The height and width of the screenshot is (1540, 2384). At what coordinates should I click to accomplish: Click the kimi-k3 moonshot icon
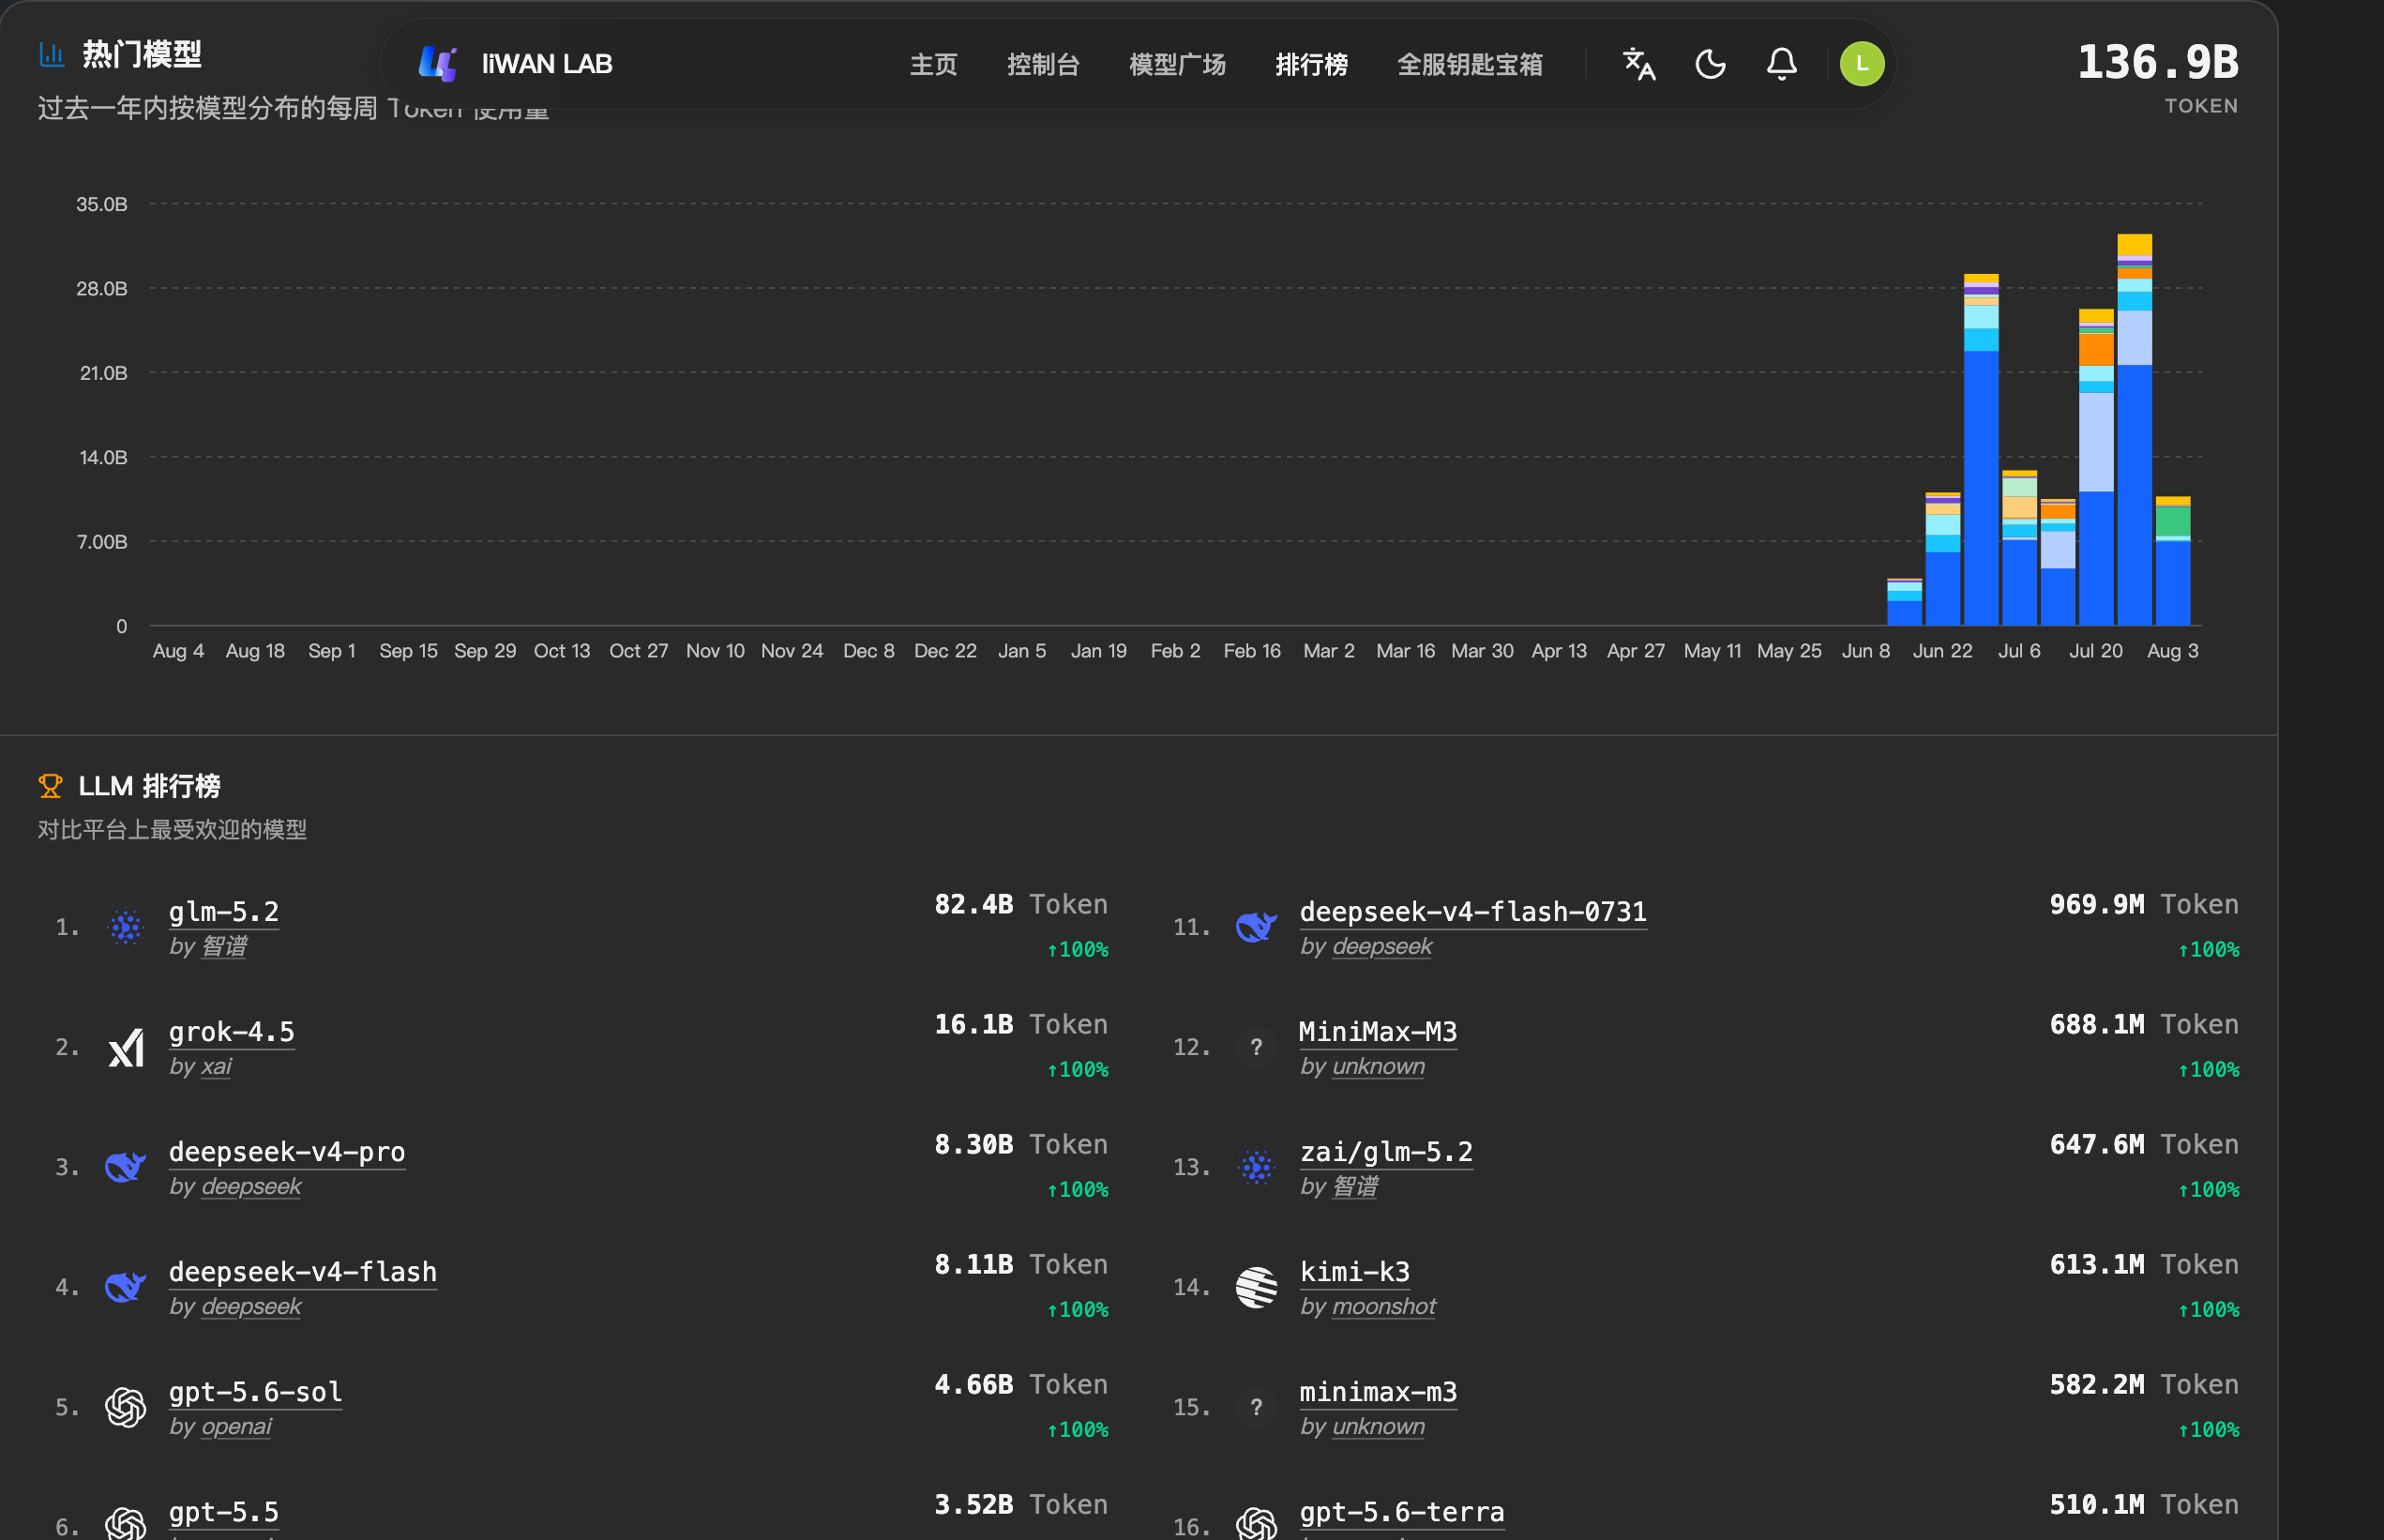click(x=1257, y=1288)
